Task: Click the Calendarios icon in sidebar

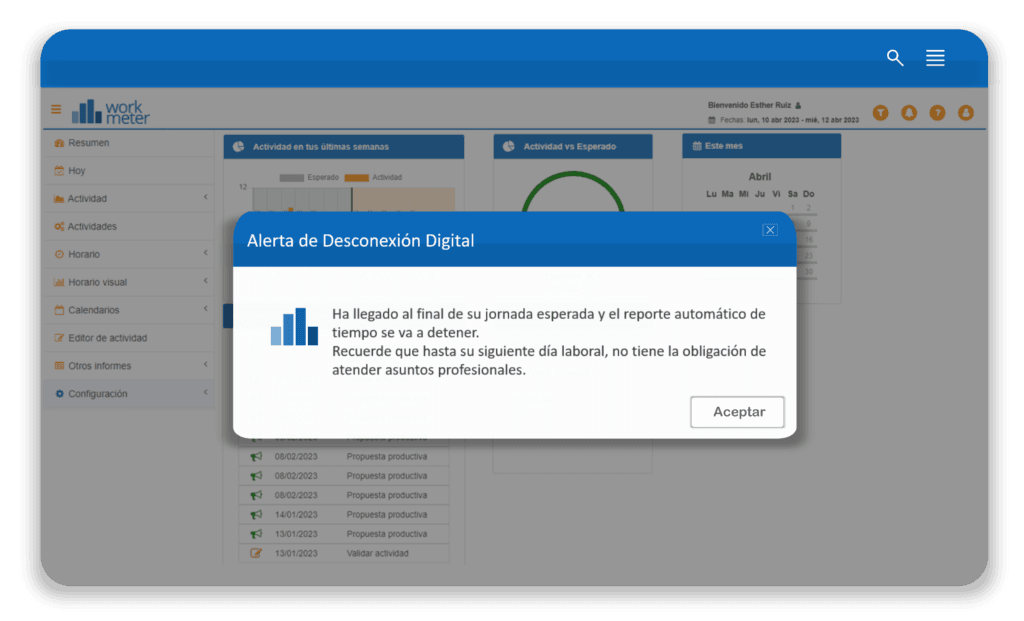Action: (x=59, y=310)
